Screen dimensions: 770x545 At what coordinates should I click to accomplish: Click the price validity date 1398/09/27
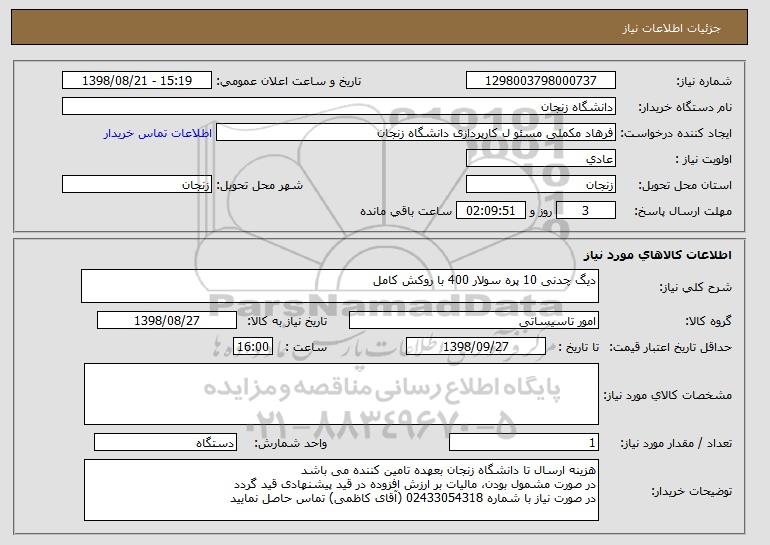click(x=476, y=347)
